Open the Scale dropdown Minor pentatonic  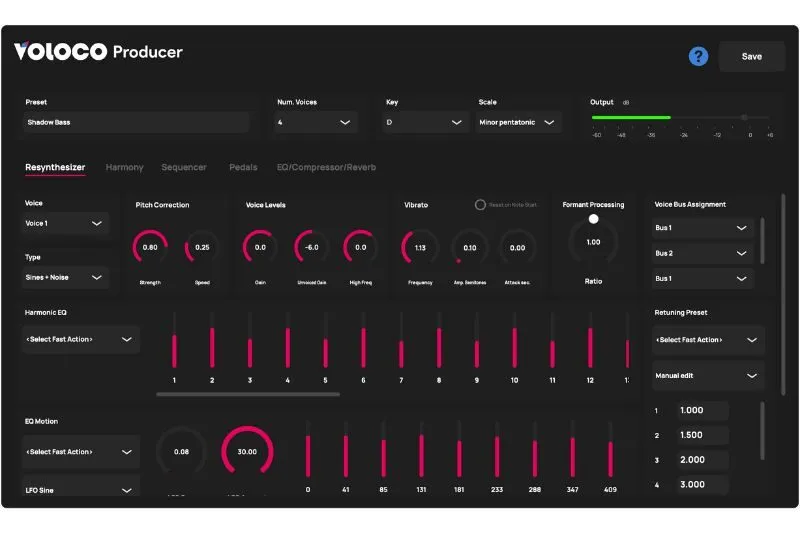pos(519,122)
